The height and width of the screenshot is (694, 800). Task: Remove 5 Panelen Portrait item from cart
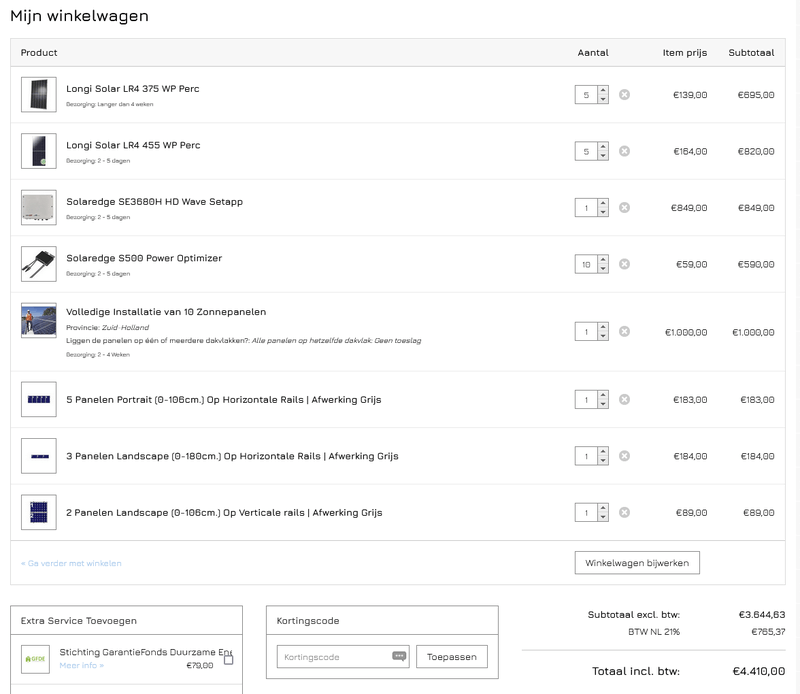tap(624, 399)
